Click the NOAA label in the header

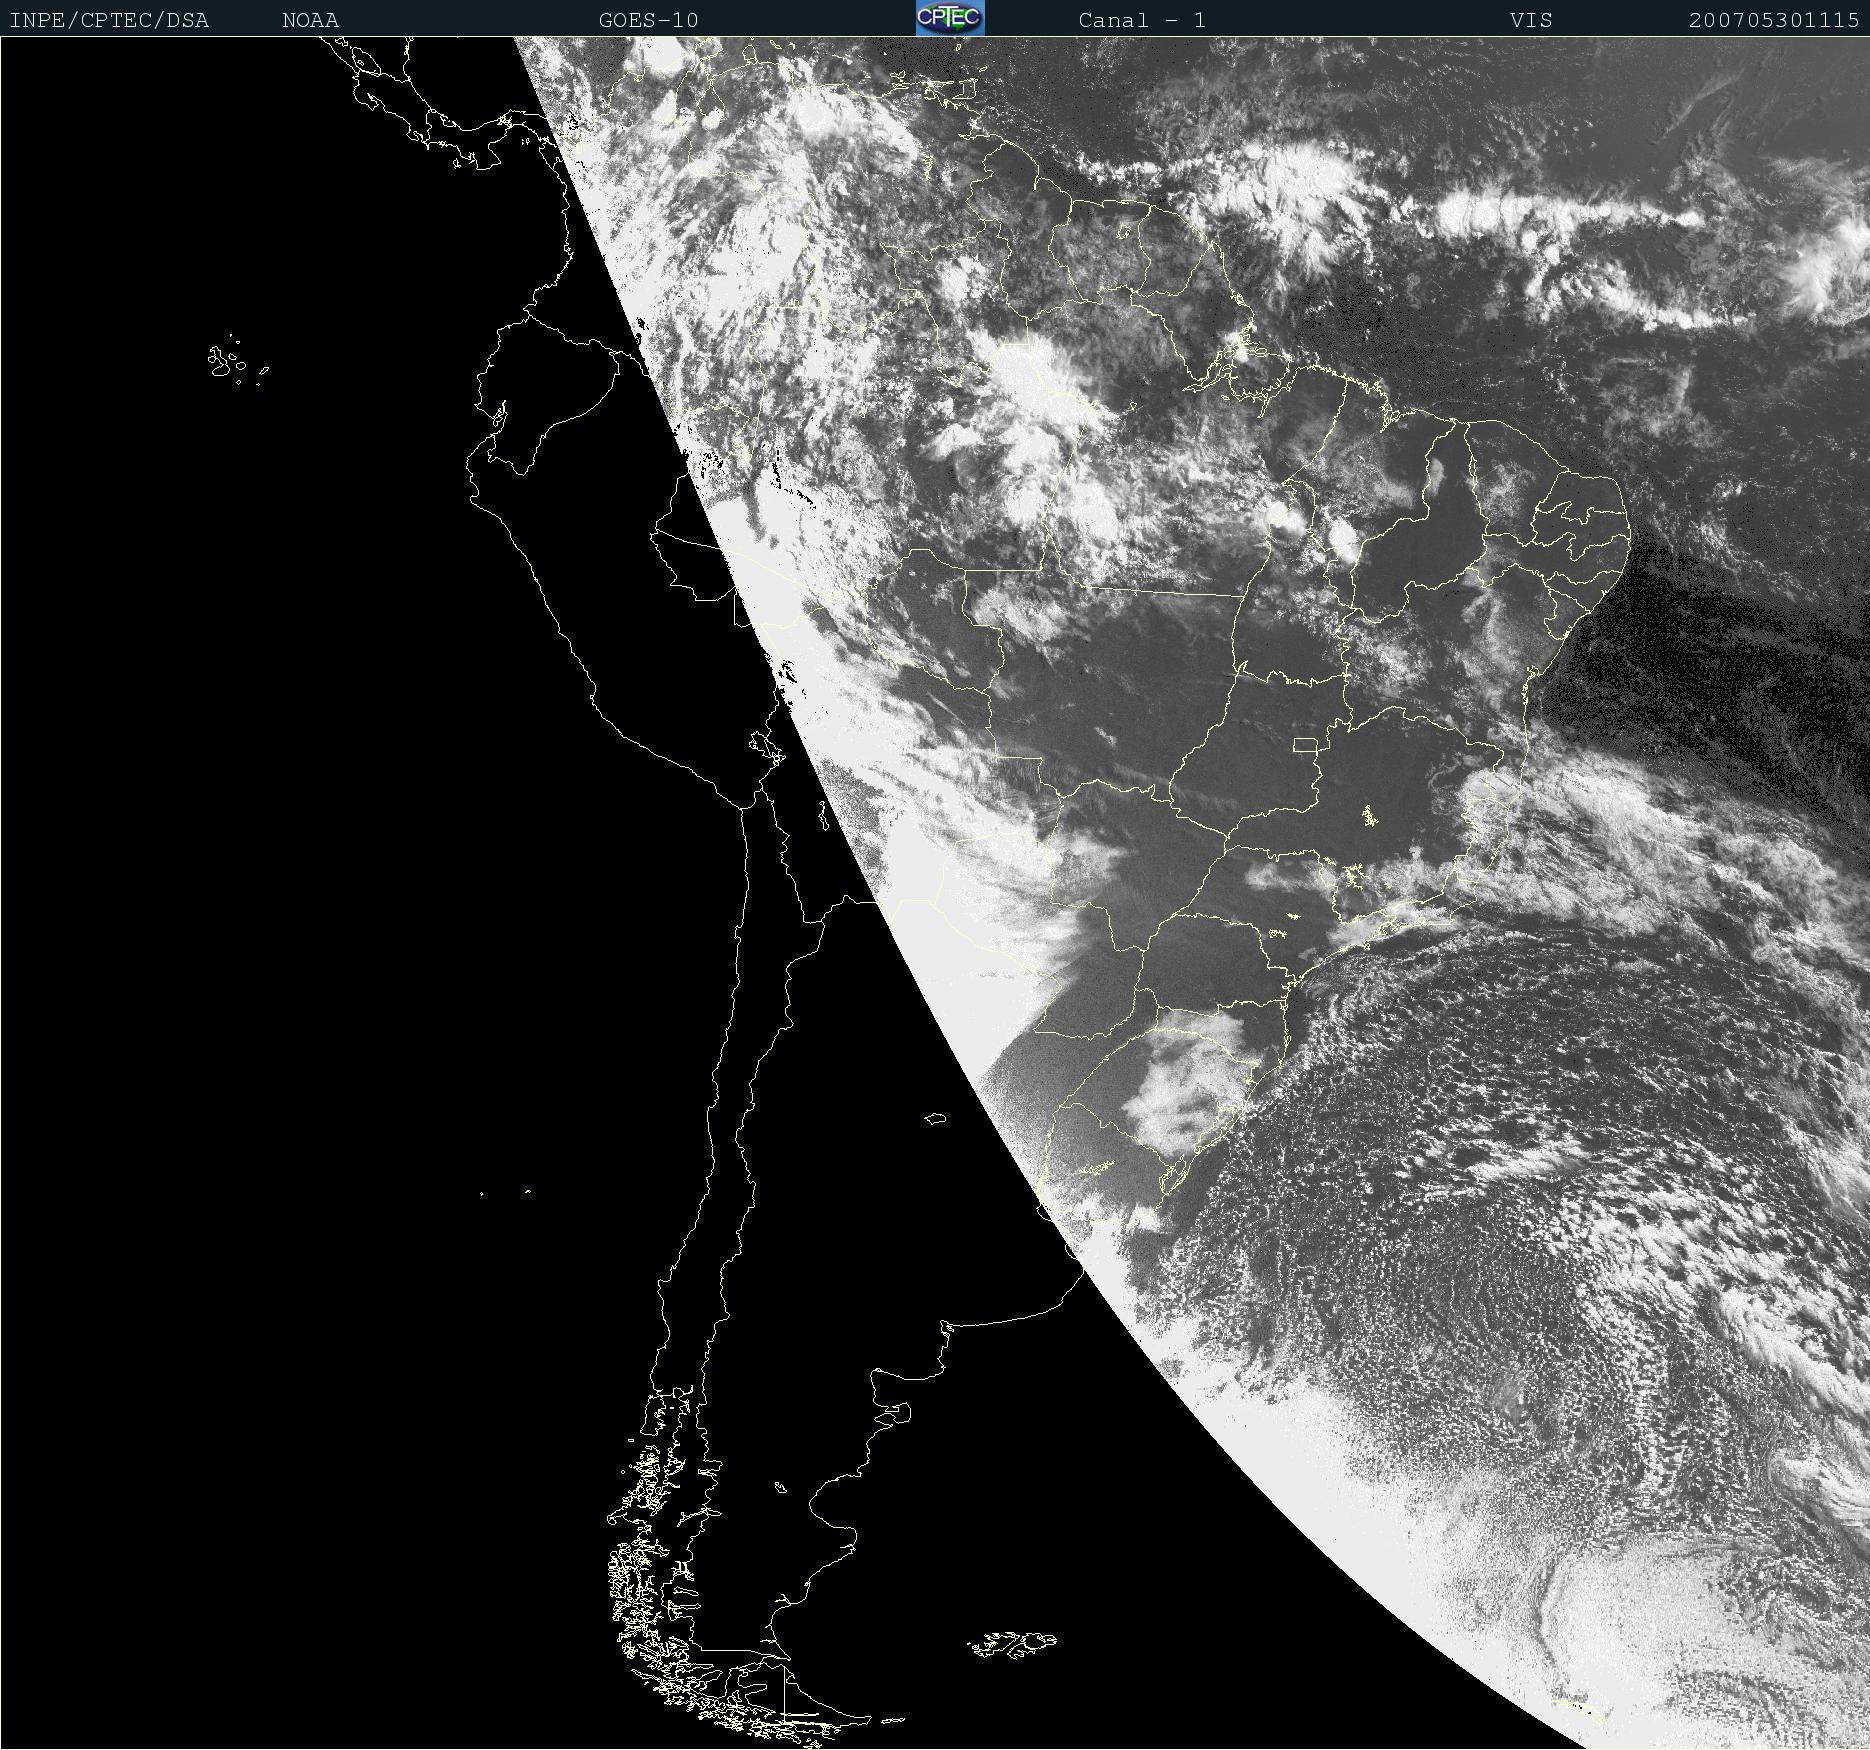[311, 20]
